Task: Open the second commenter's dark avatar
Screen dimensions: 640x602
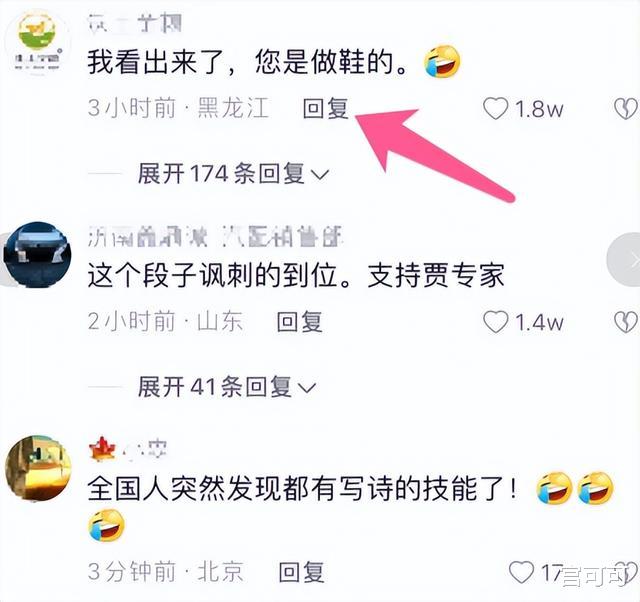Action: [38, 255]
